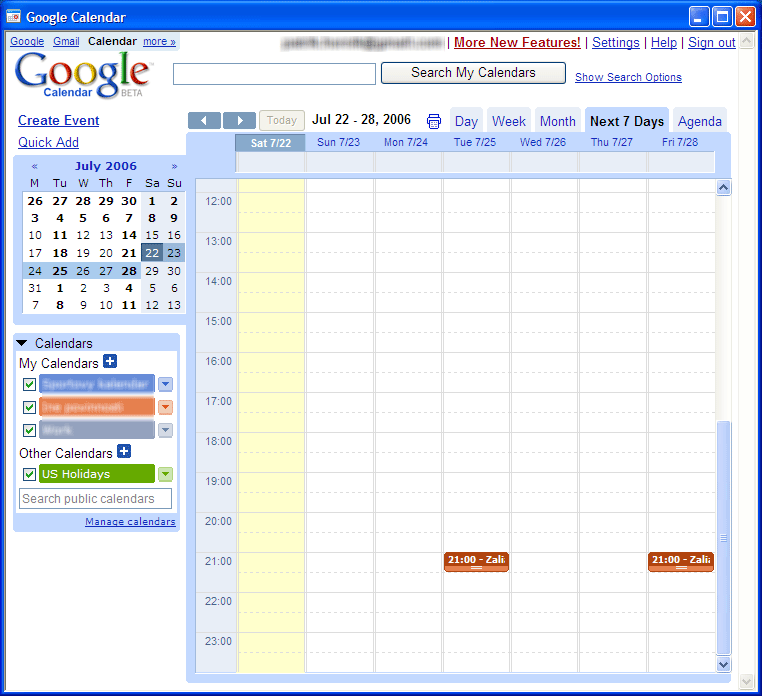Screen dimensions: 762x696
Task: Select the Sun 7/23 column header
Action: click(x=339, y=142)
